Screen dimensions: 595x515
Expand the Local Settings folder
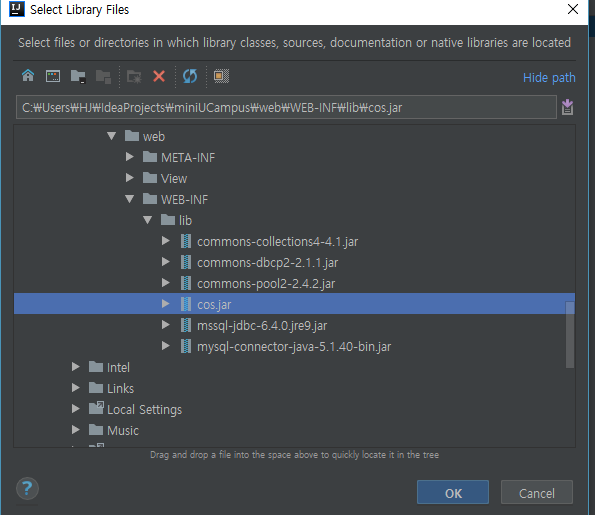point(76,408)
